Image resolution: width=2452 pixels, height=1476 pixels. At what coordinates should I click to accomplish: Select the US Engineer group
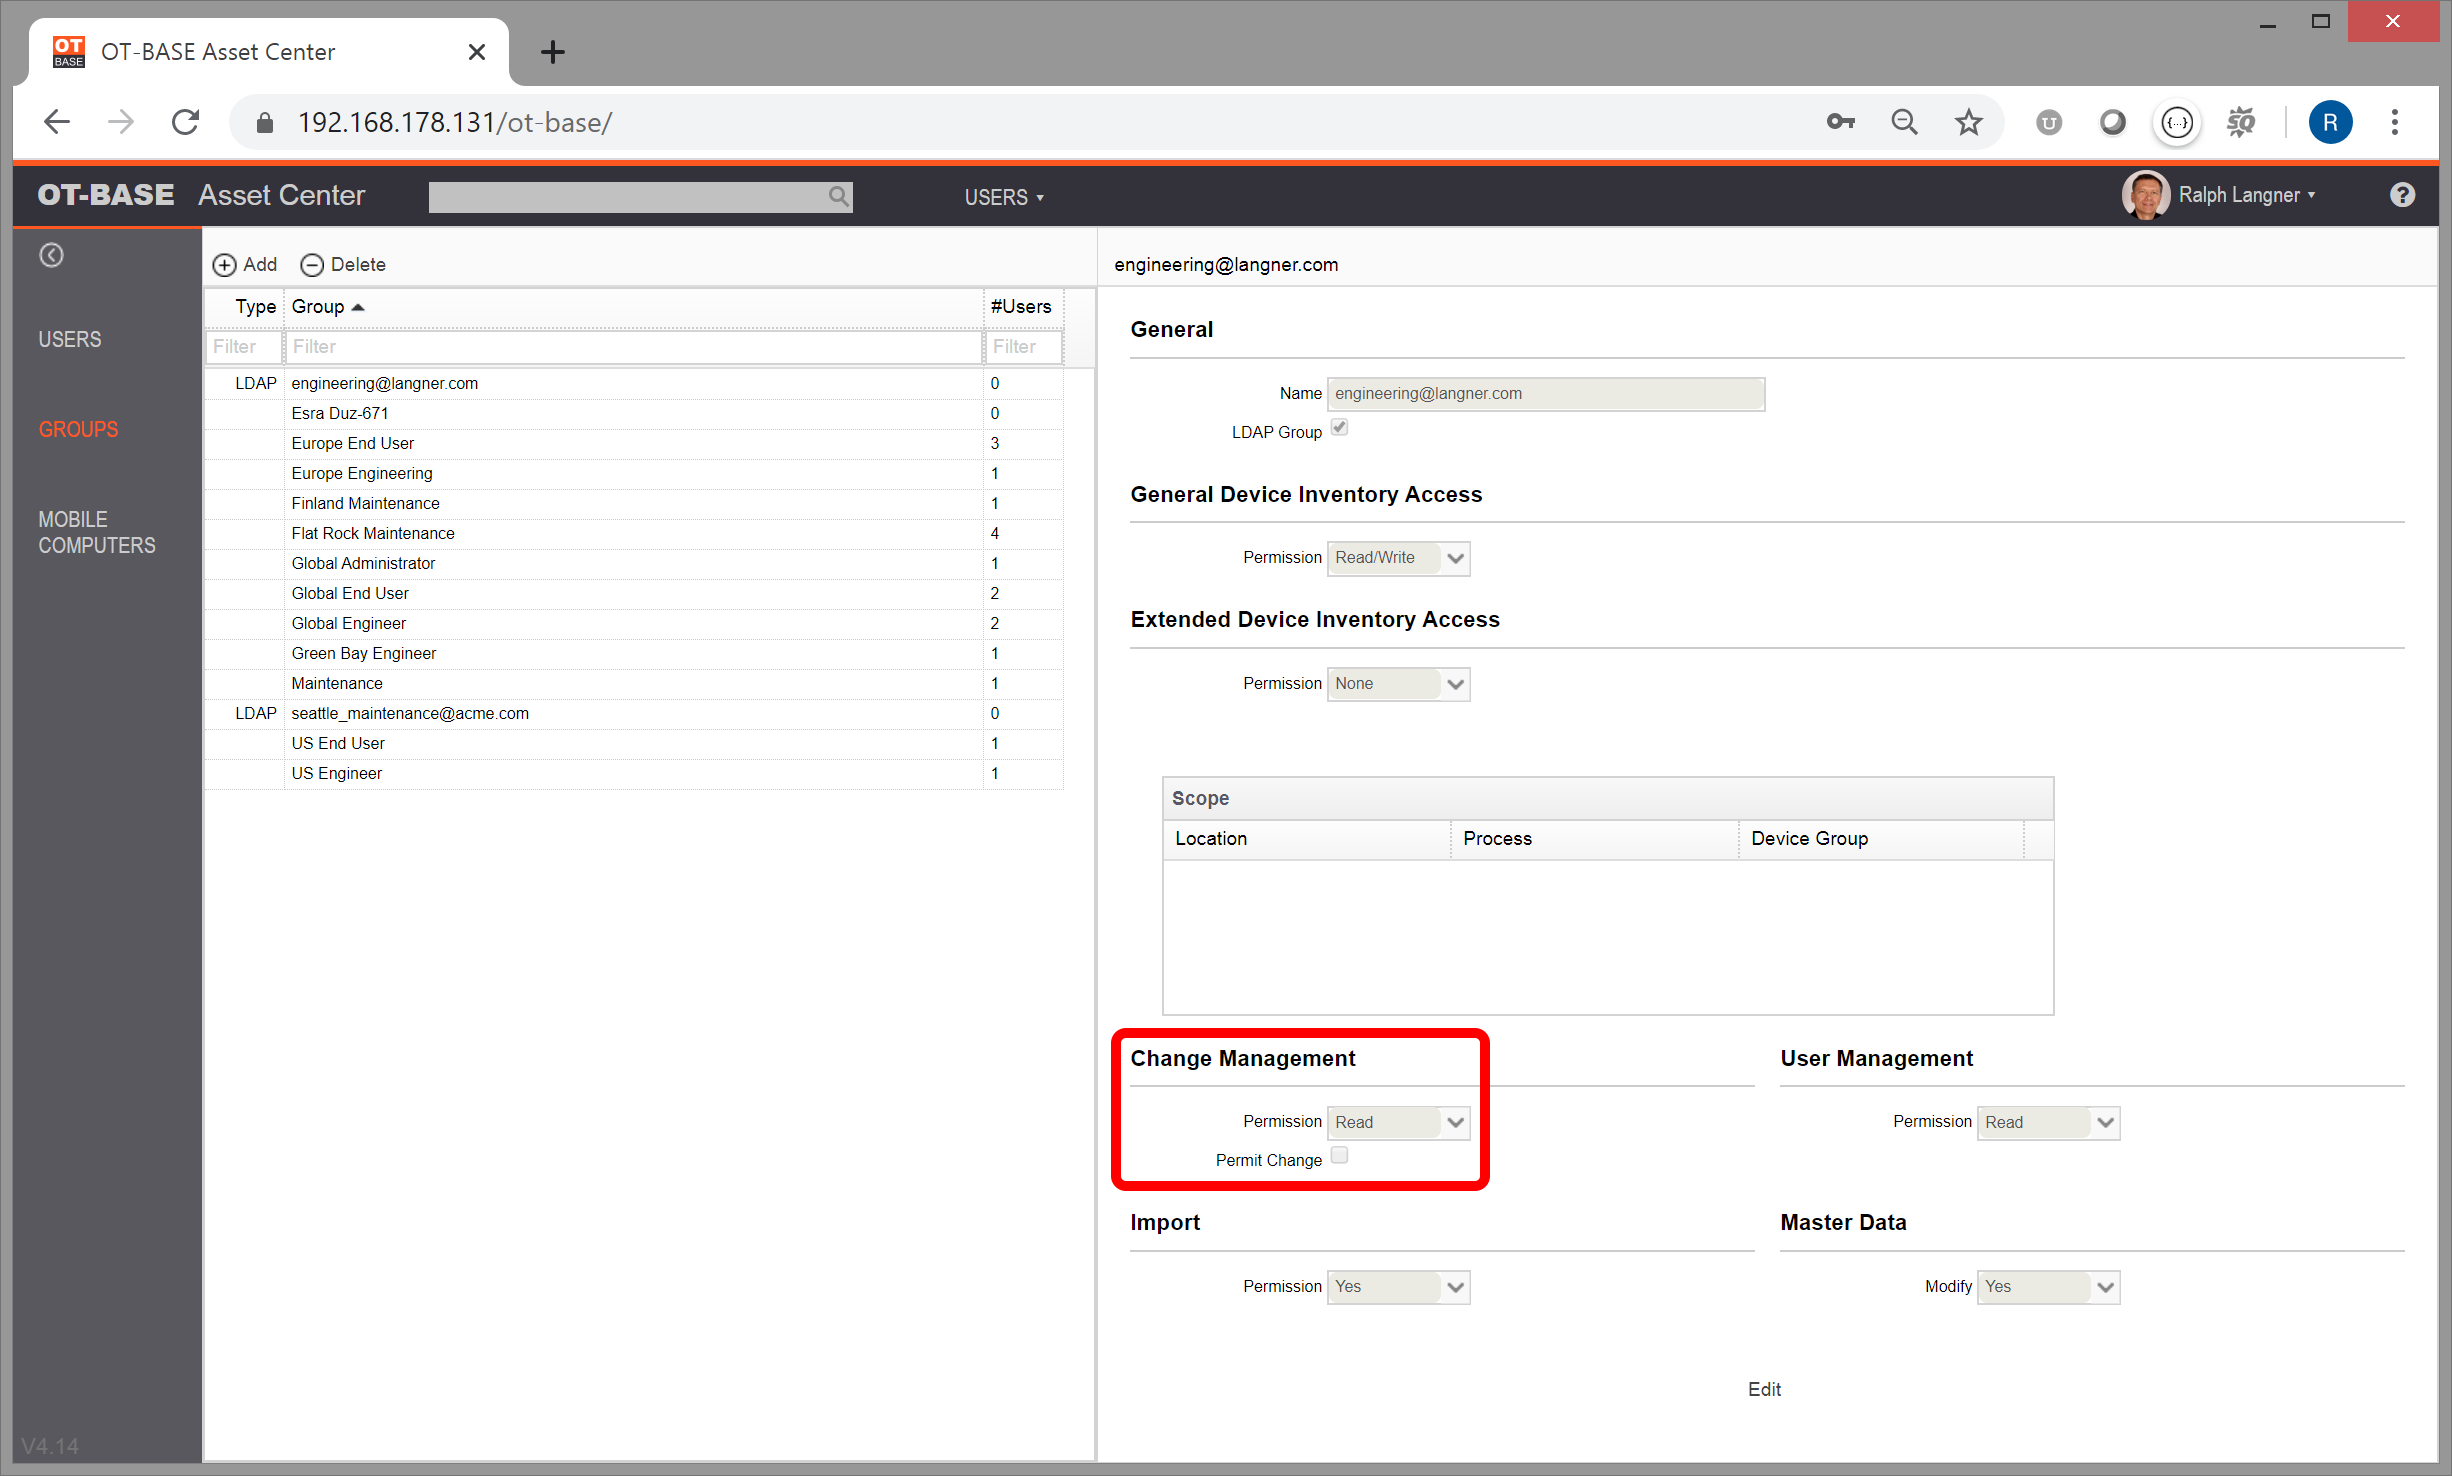point(634,773)
